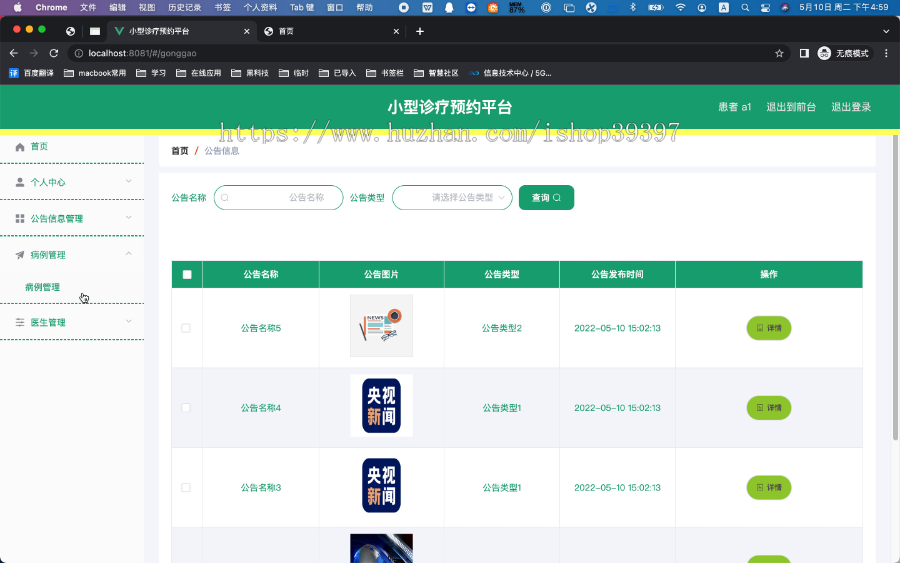Viewport: 900px width, 563px height.
Task: Click the 央视新闻 thumbnail for 公告名称4
Action: point(381,406)
